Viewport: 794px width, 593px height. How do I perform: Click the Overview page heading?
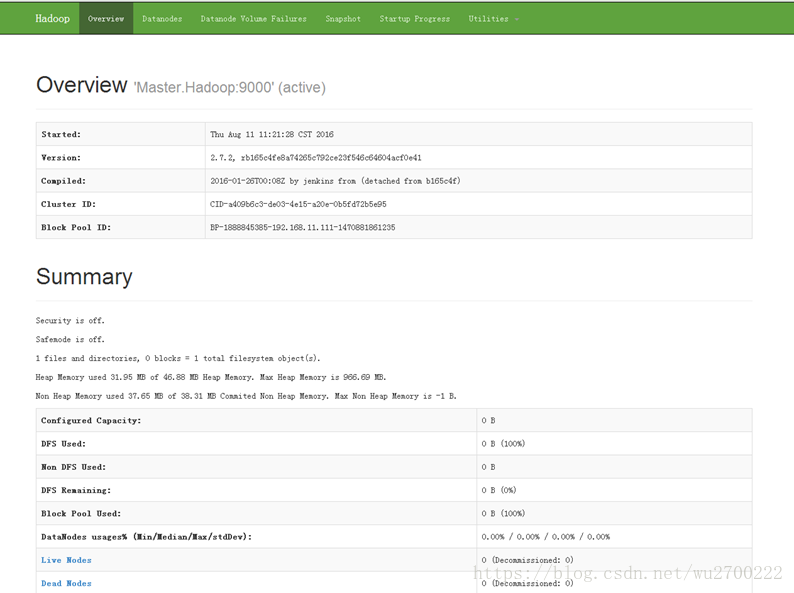coord(82,85)
